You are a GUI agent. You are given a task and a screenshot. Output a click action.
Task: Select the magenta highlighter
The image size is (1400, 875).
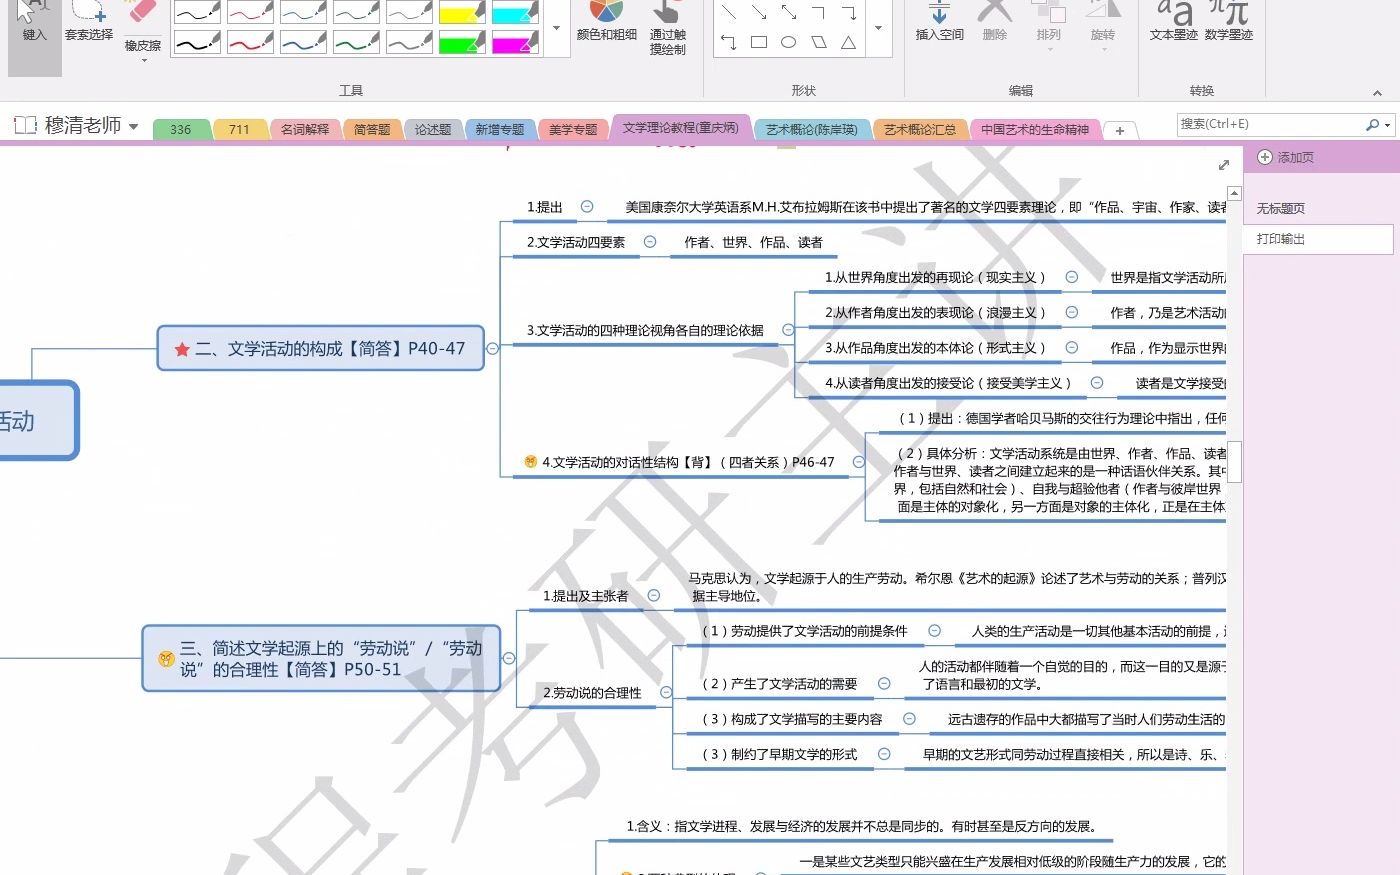(x=516, y=43)
